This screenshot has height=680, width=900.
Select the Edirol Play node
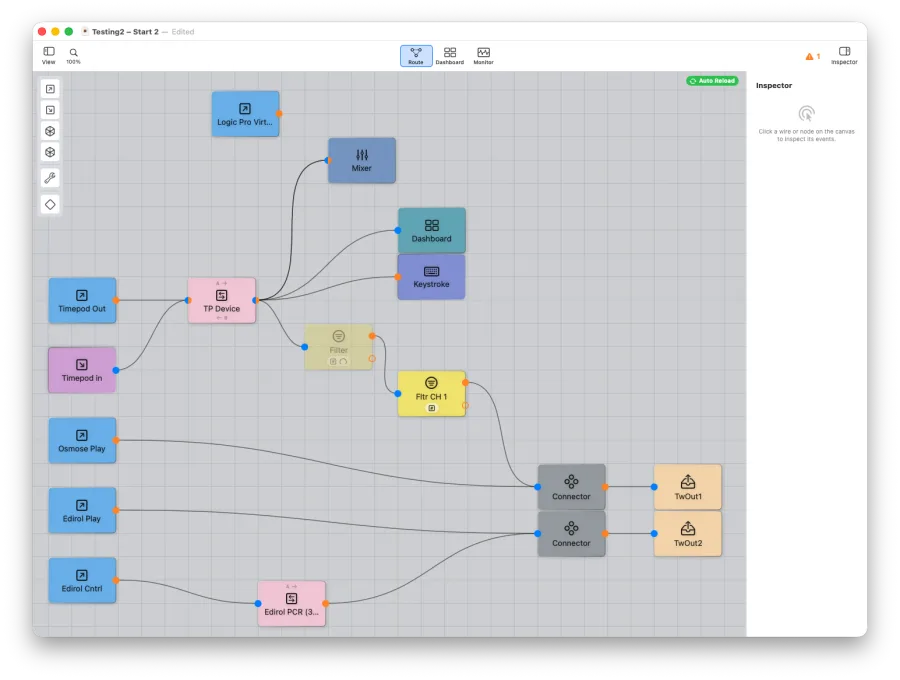pyautogui.click(x=82, y=510)
